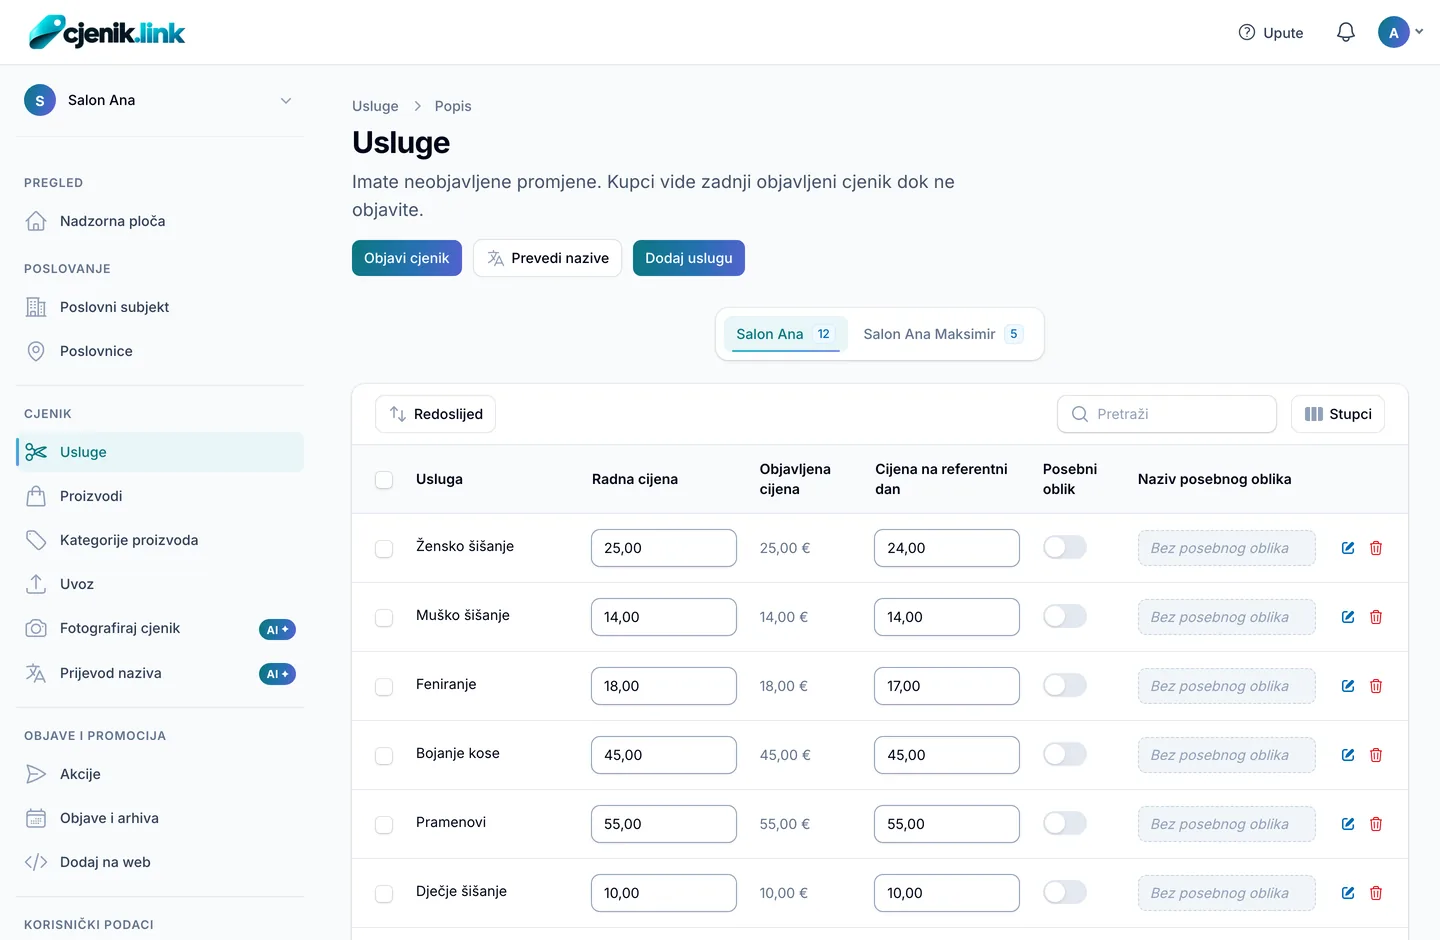Switch to the Salon Ana Maksimir tab
This screenshot has height=940, width=1440.
click(943, 334)
